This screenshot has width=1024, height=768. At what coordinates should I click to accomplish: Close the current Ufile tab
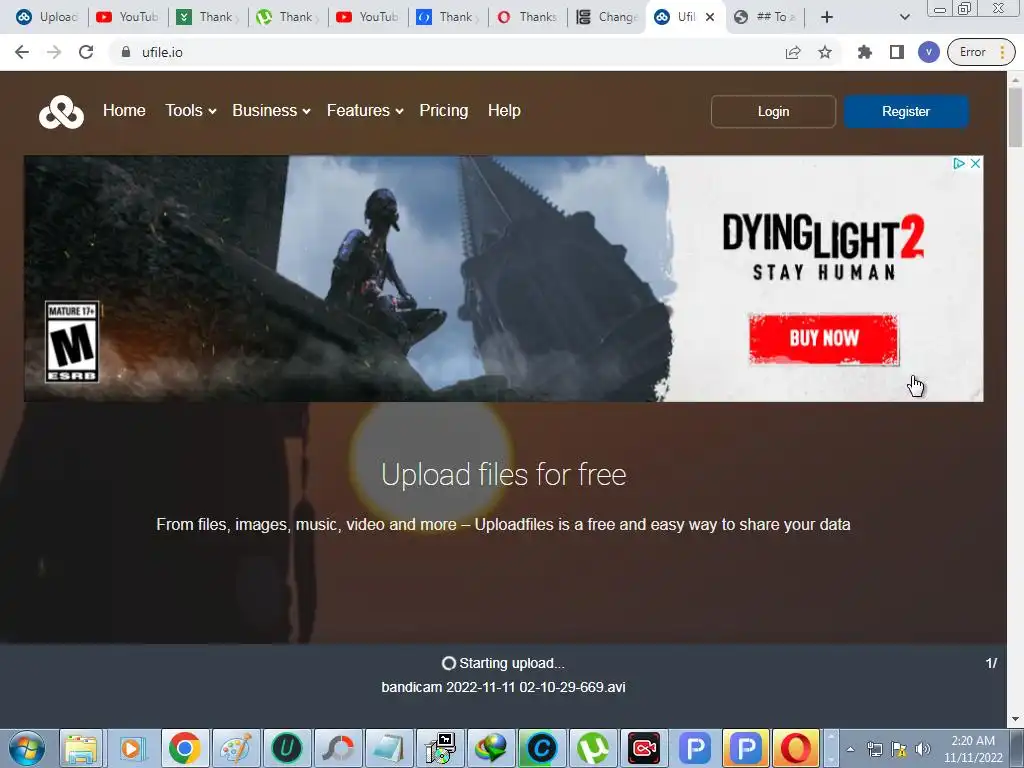pos(710,17)
